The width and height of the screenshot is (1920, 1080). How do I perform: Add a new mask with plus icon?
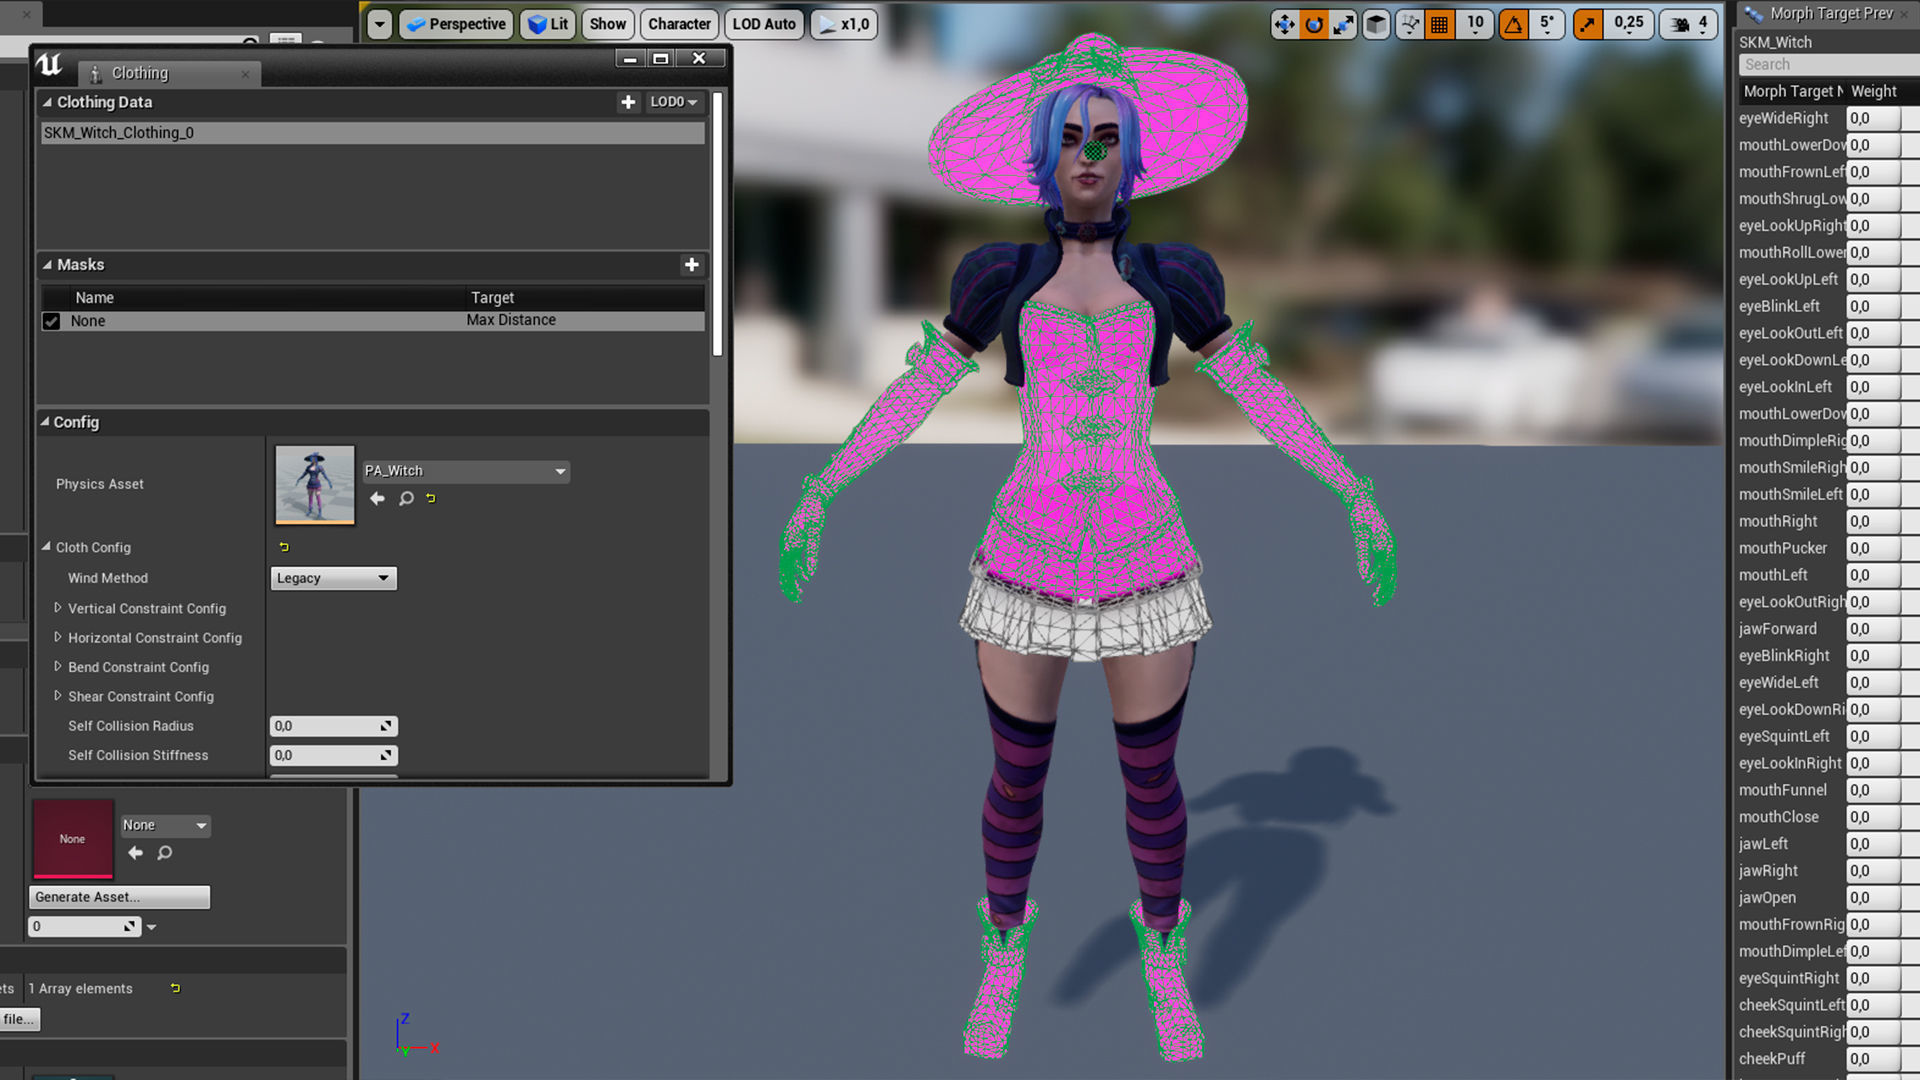[x=691, y=265]
